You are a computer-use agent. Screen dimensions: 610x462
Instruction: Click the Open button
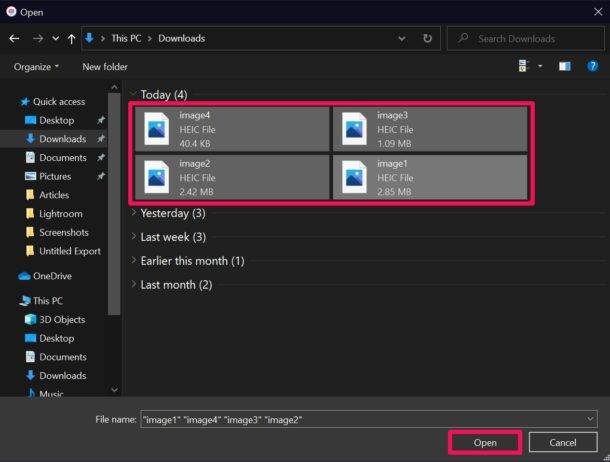click(x=484, y=442)
